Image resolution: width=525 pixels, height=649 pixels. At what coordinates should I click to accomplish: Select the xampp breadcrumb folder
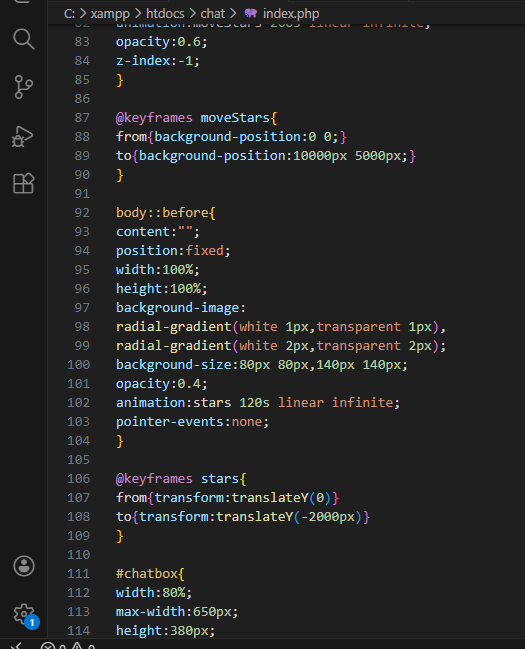point(110,14)
